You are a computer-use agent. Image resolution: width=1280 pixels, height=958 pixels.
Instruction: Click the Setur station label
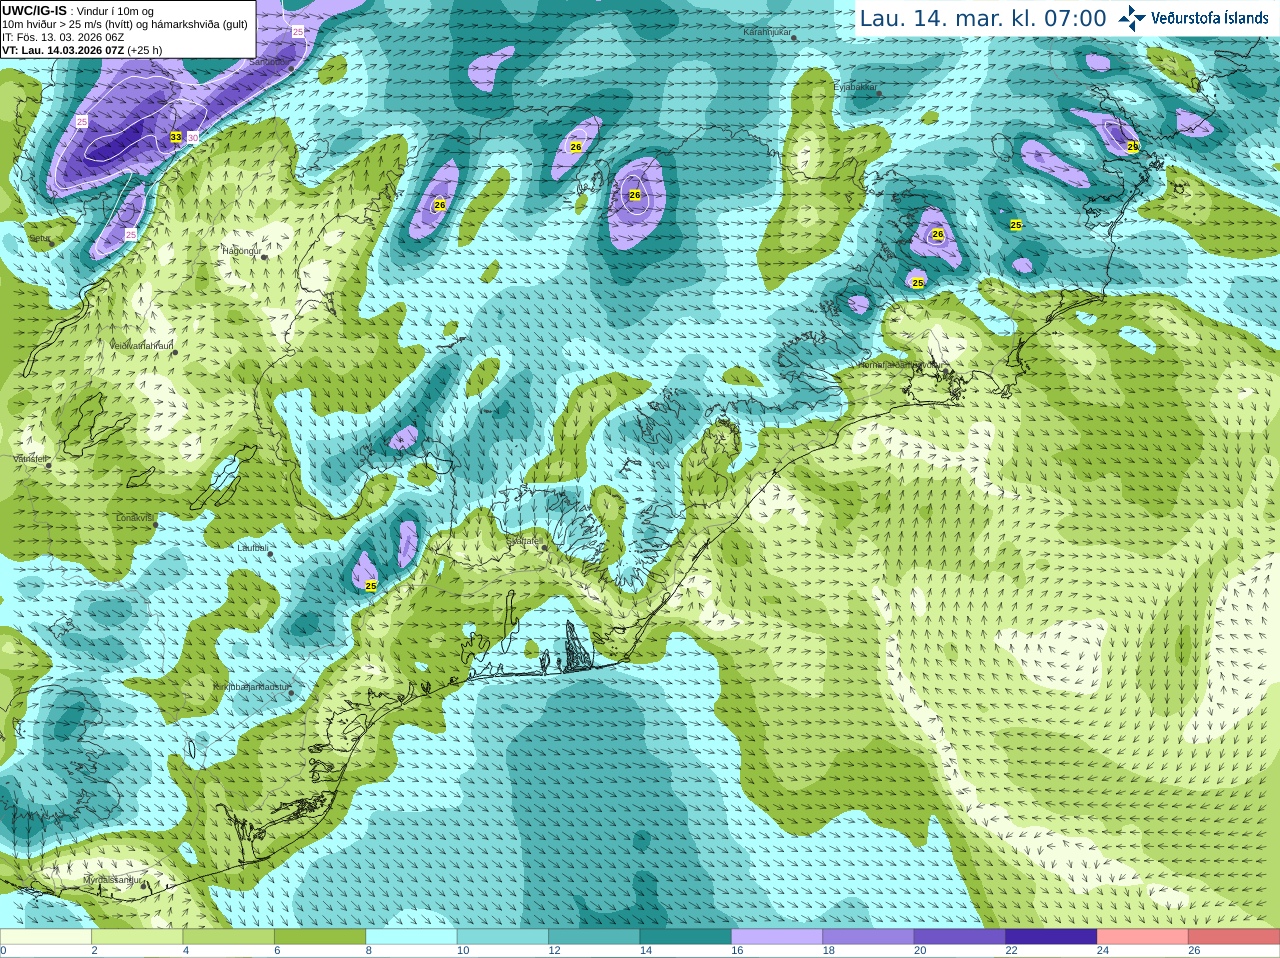(39, 239)
